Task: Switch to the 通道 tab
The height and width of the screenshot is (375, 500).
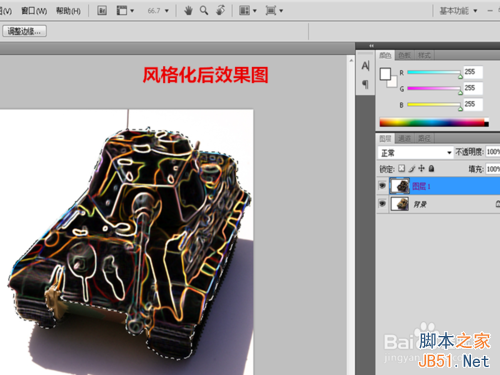Action: [x=405, y=138]
